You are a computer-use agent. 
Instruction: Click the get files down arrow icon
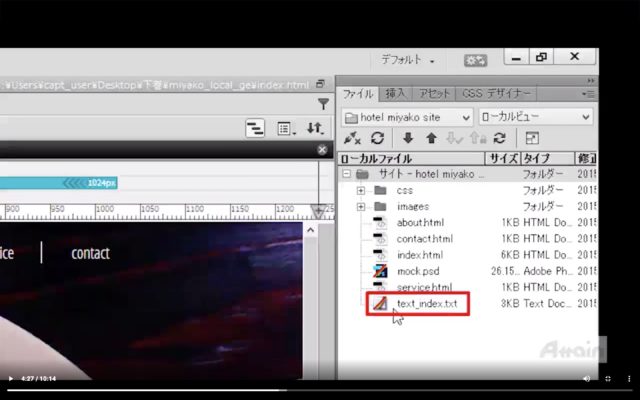(408, 138)
